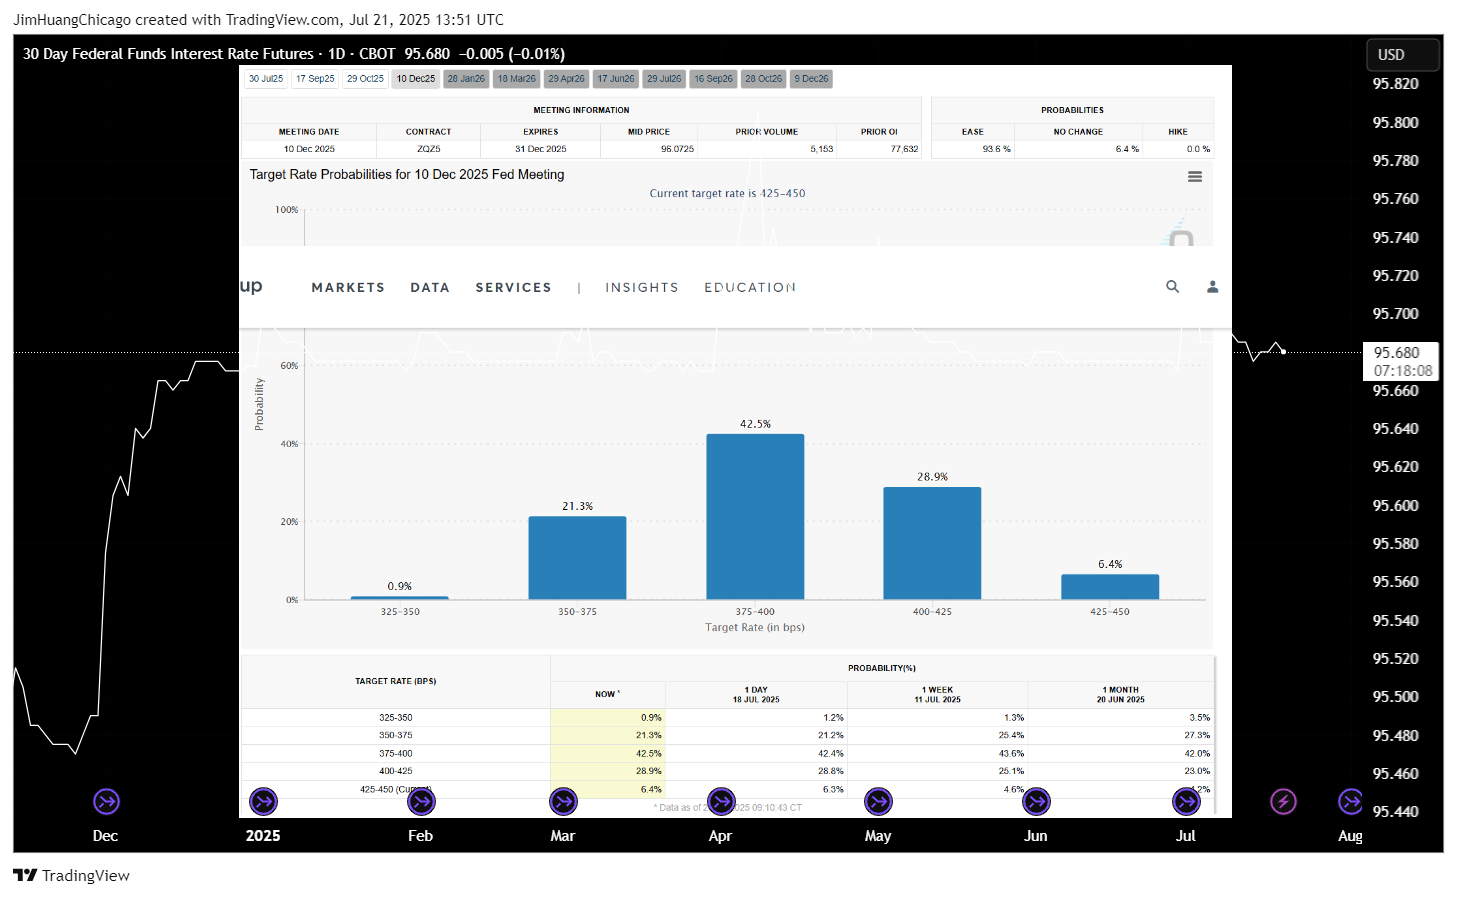
Task: Select the 16 Sep26 meeting tab
Action: tap(713, 79)
